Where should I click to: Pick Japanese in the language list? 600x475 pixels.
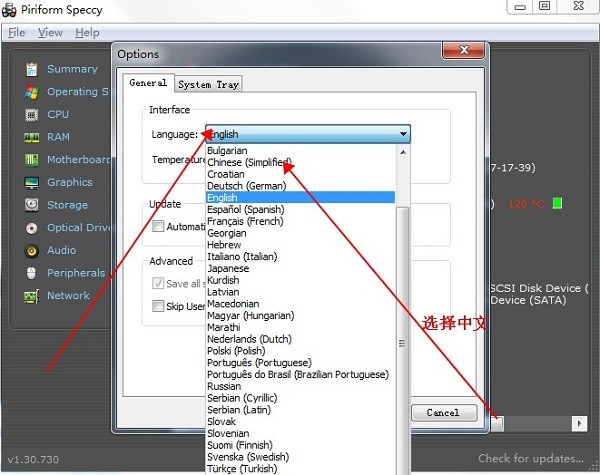coord(228,268)
